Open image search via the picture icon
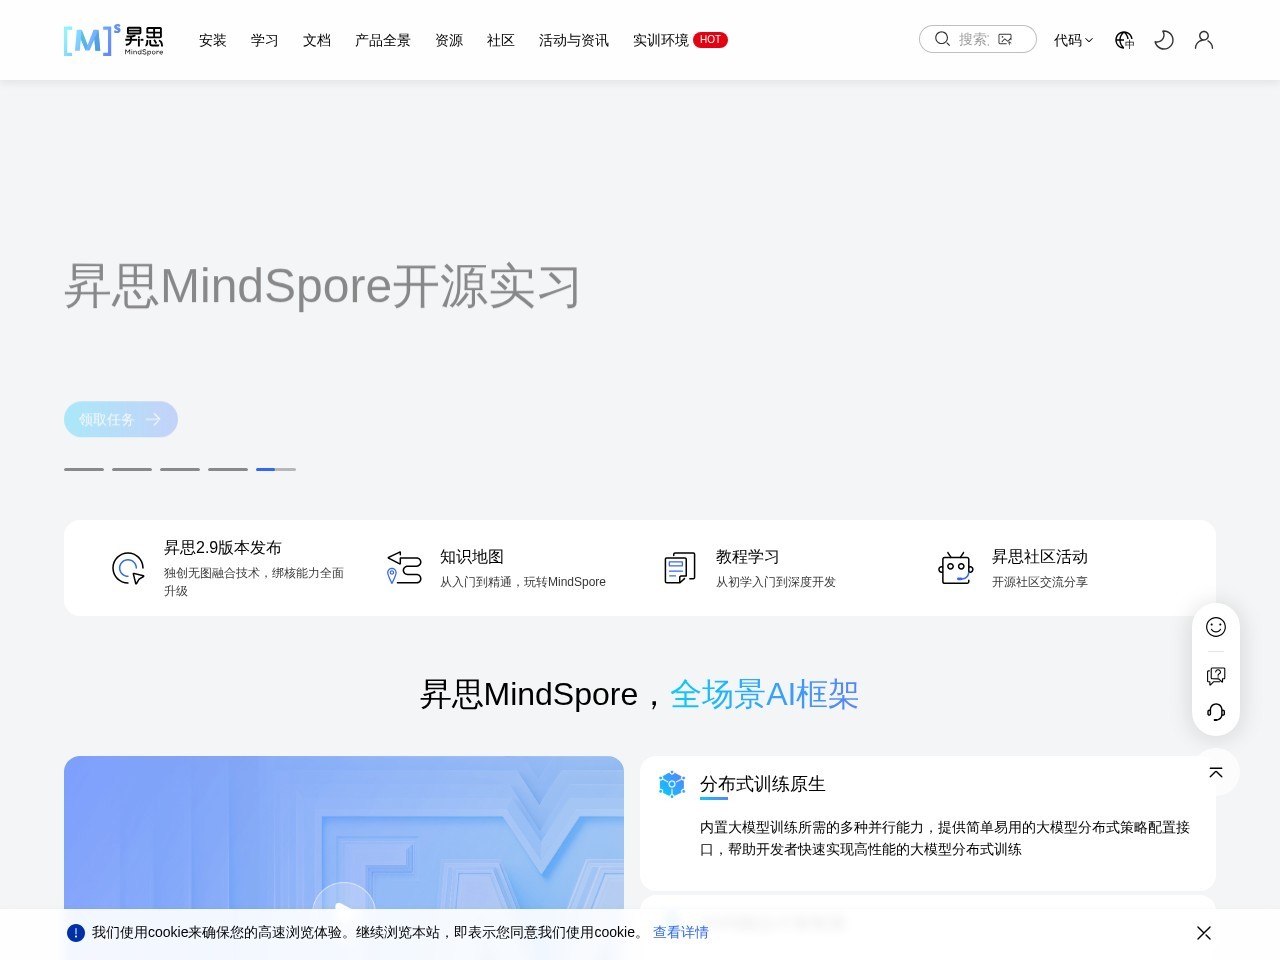 (x=1005, y=39)
